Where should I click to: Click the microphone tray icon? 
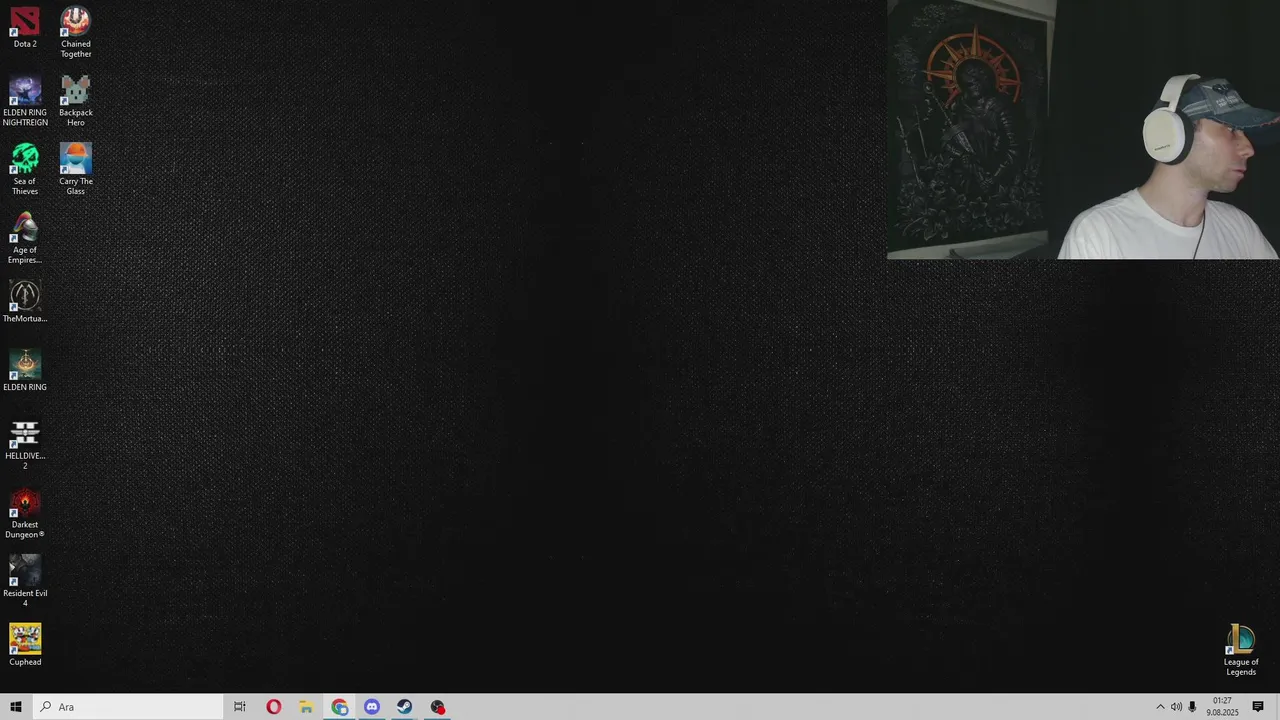pos(1192,707)
